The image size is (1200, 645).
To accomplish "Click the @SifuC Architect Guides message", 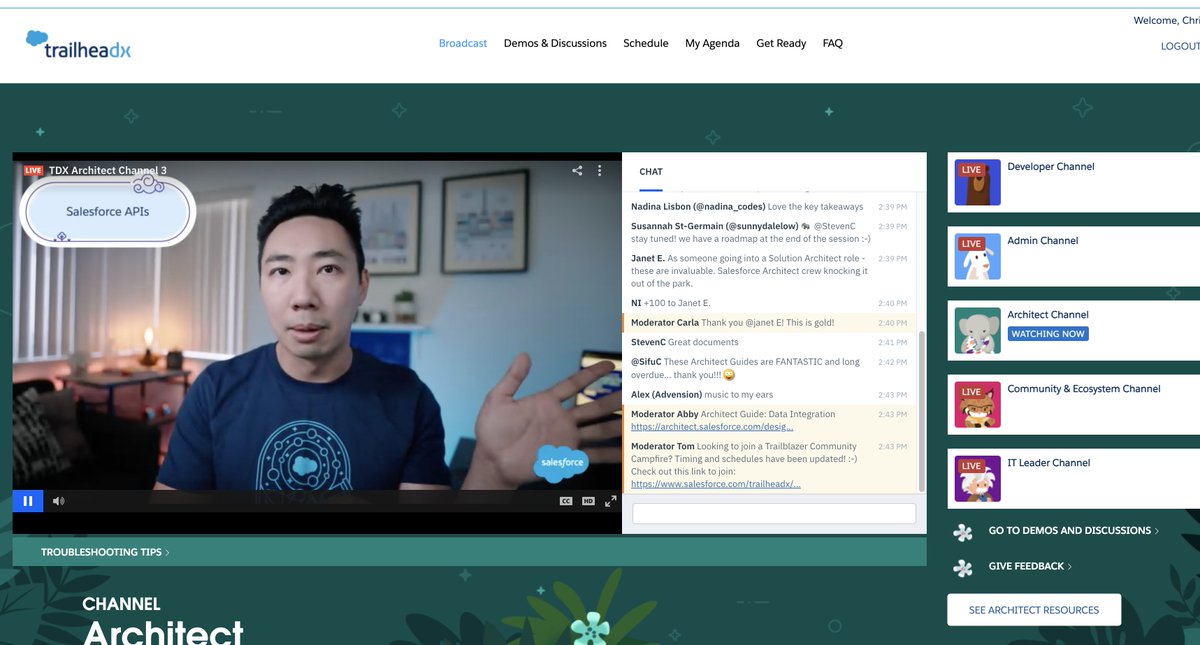I will [x=768, y=368].
